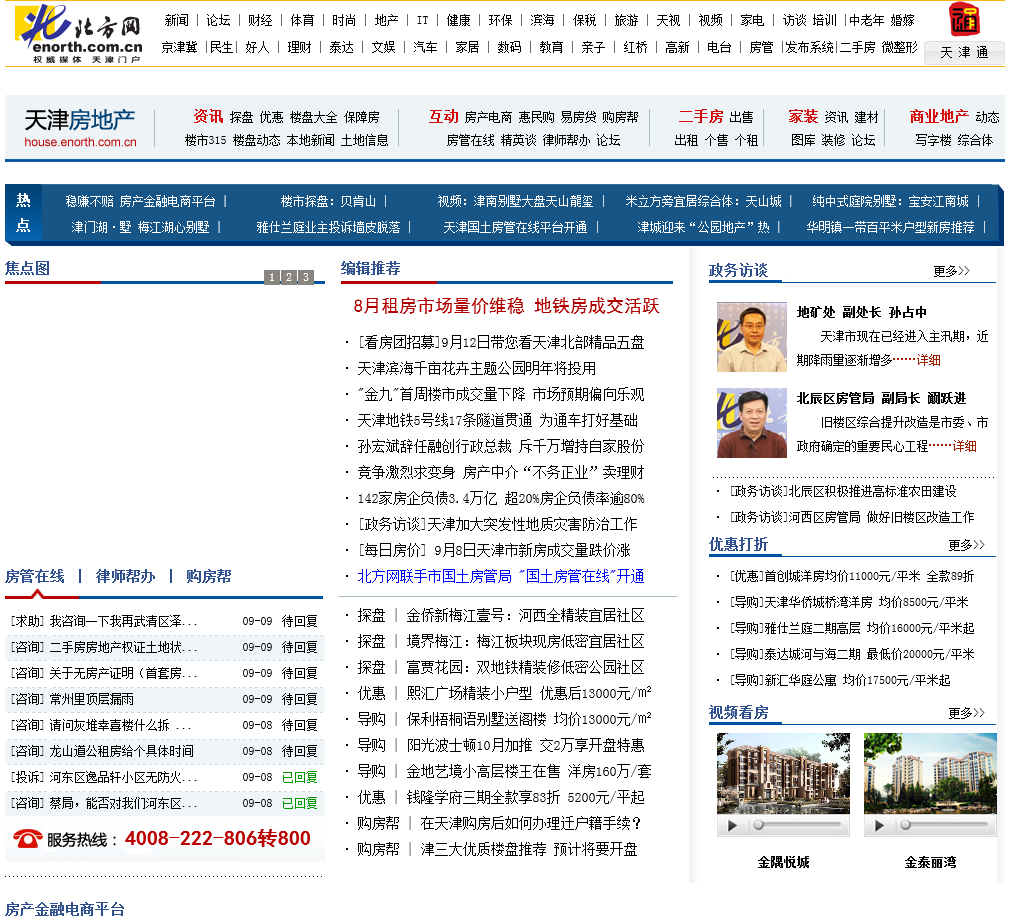Open 论坛 in the top navigation
The image size is (1010, 918).
[218, 20]
